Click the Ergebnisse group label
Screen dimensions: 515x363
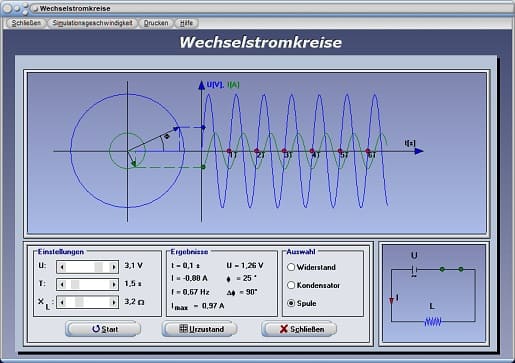click(189, 252)
